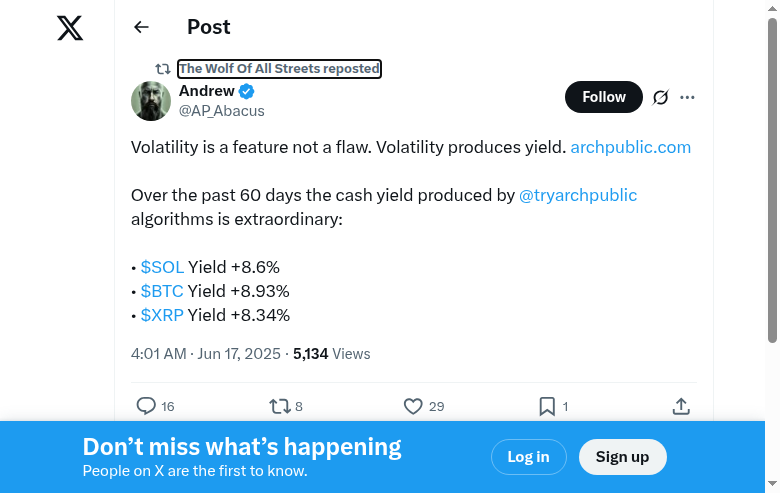Open the @tryarchpublic mention
Image resolution: width=780 pixels, height=493 pixels.
click(x=578, y=195)
